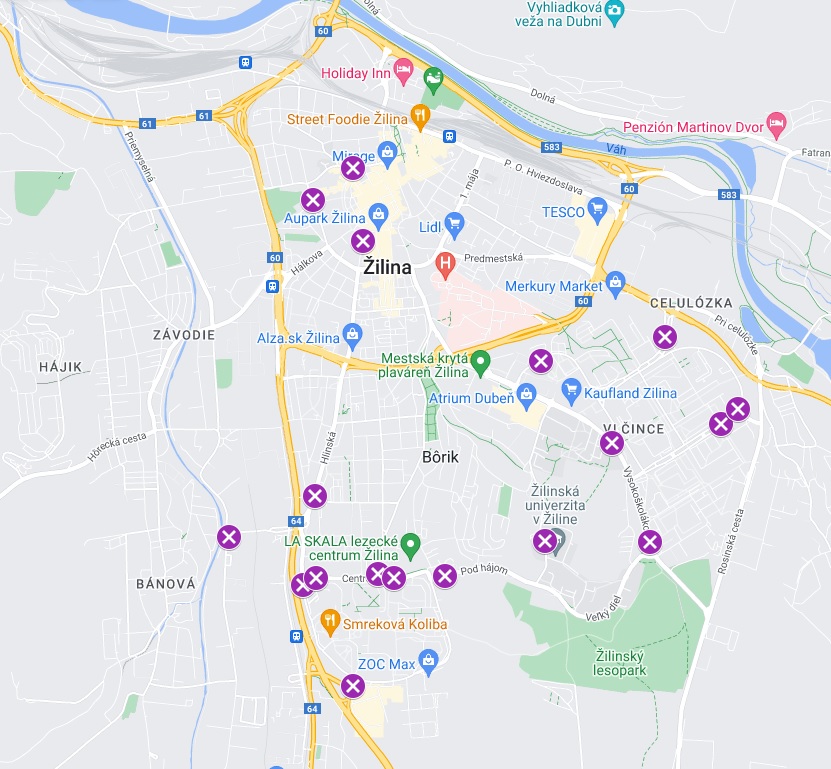Select the Street Foodie Žilina restaurant icon
Viewport: 831px width, 769px height.
[420, 117]
